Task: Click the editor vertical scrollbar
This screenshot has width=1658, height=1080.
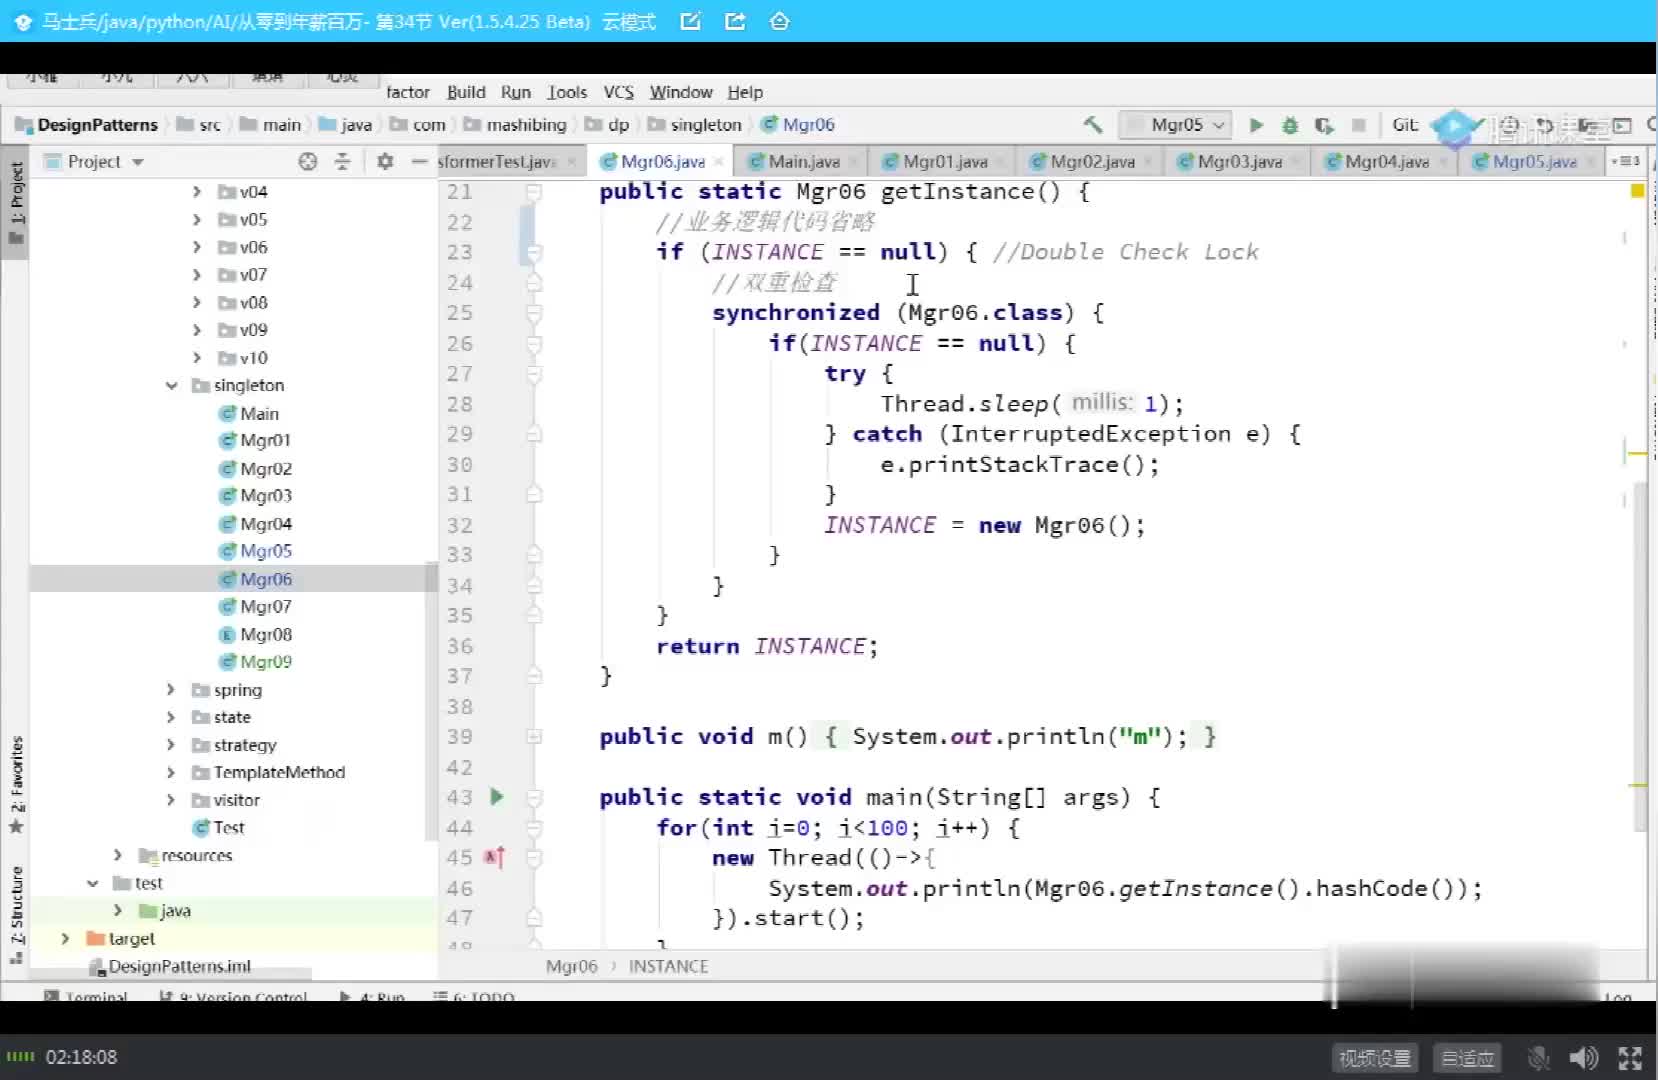Action: [x=1639, y=656]
